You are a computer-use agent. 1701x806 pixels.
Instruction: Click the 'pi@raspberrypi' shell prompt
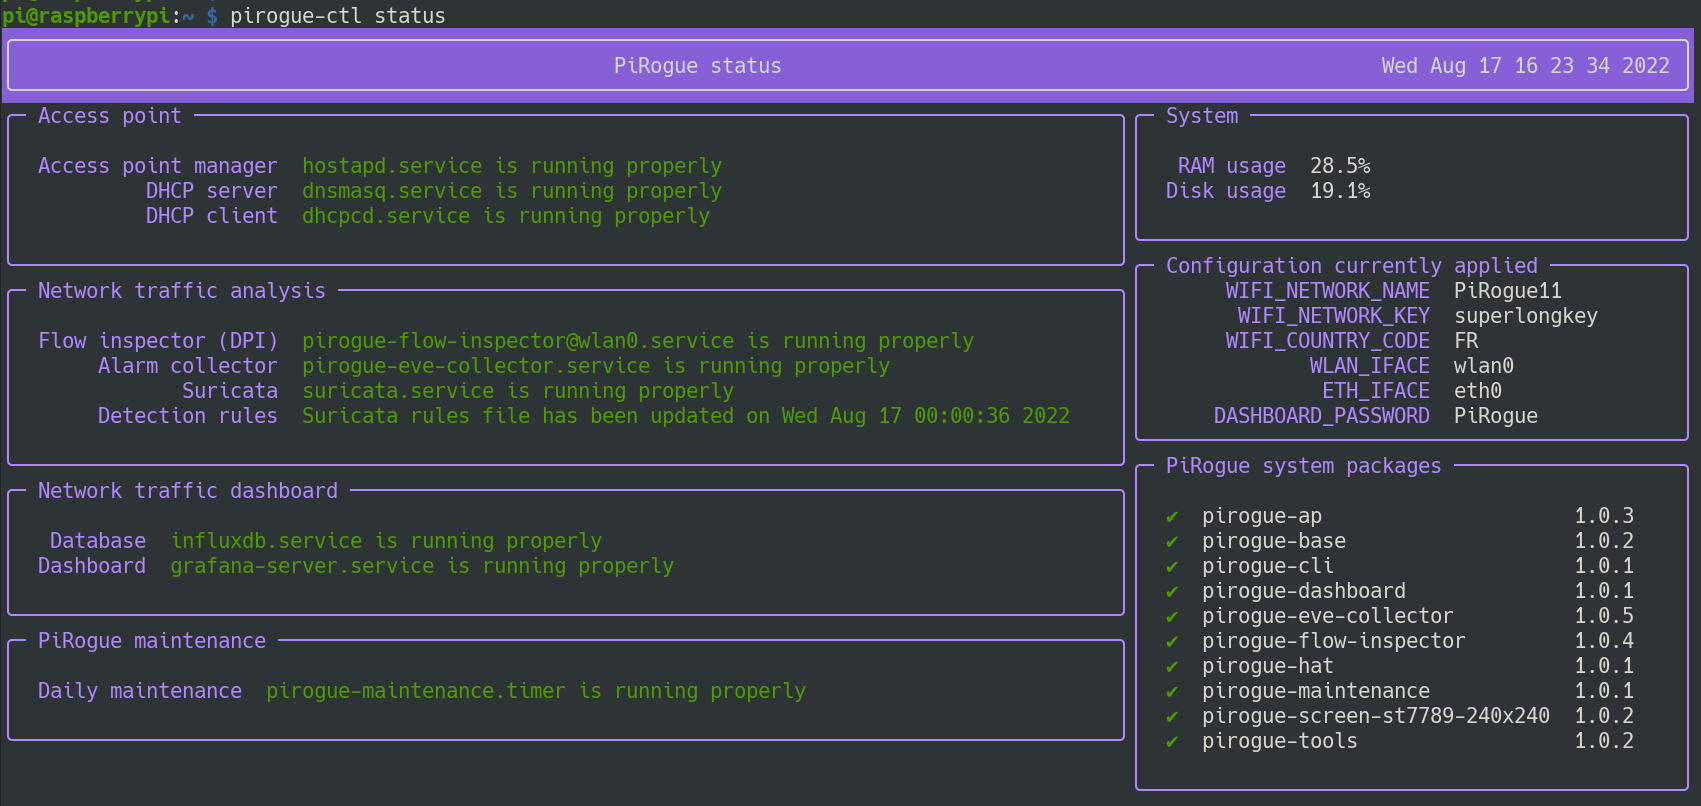click(86, 16)
